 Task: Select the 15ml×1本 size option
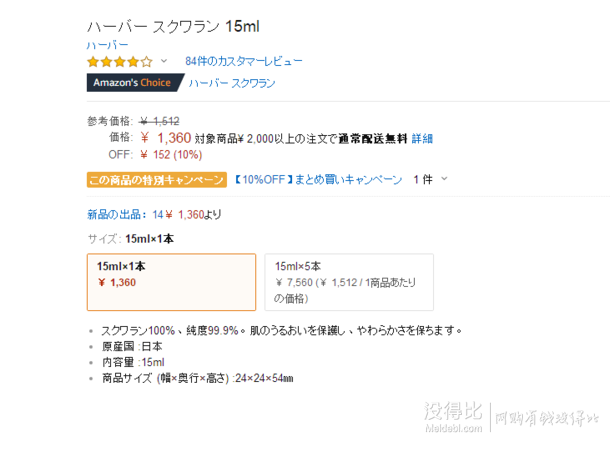click(x=171, y=282)
